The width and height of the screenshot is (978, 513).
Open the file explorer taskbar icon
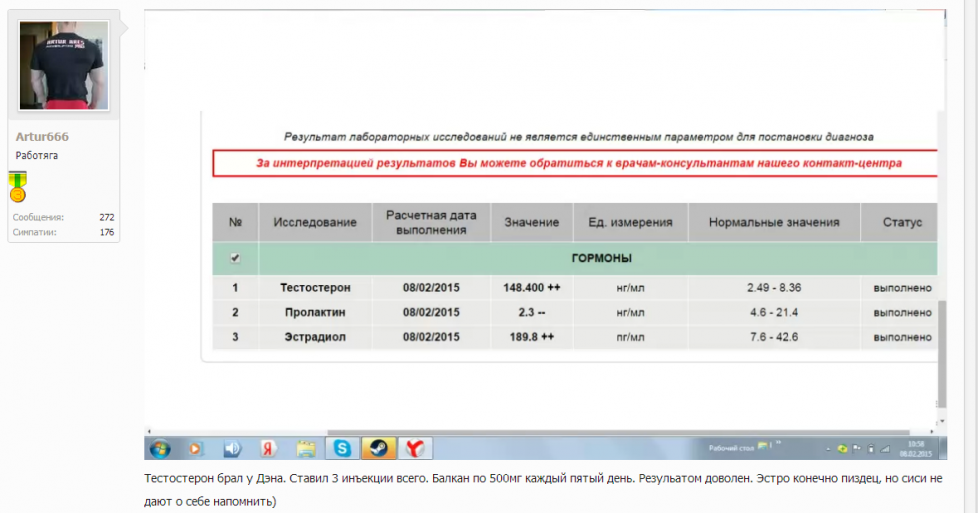[306, 448]
